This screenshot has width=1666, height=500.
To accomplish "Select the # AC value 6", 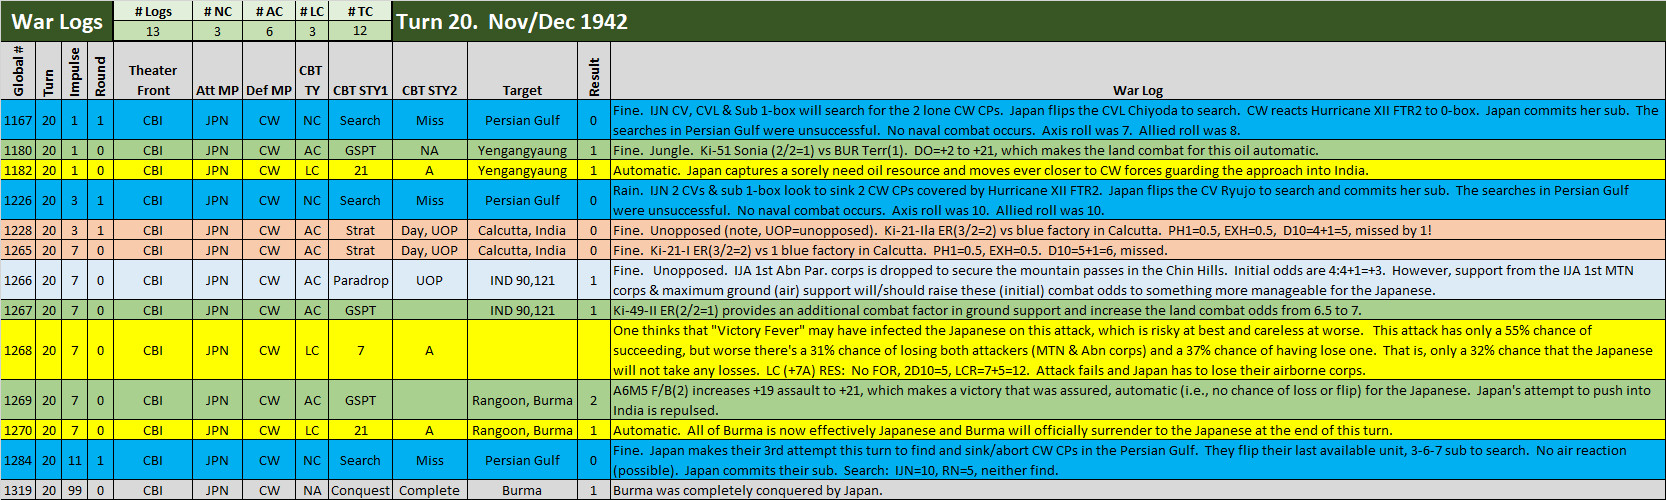I will tap(269, 31).
